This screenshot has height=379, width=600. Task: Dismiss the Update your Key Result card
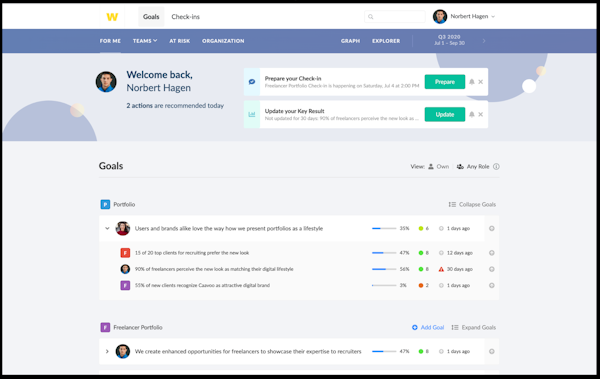[x=481, y=114]
